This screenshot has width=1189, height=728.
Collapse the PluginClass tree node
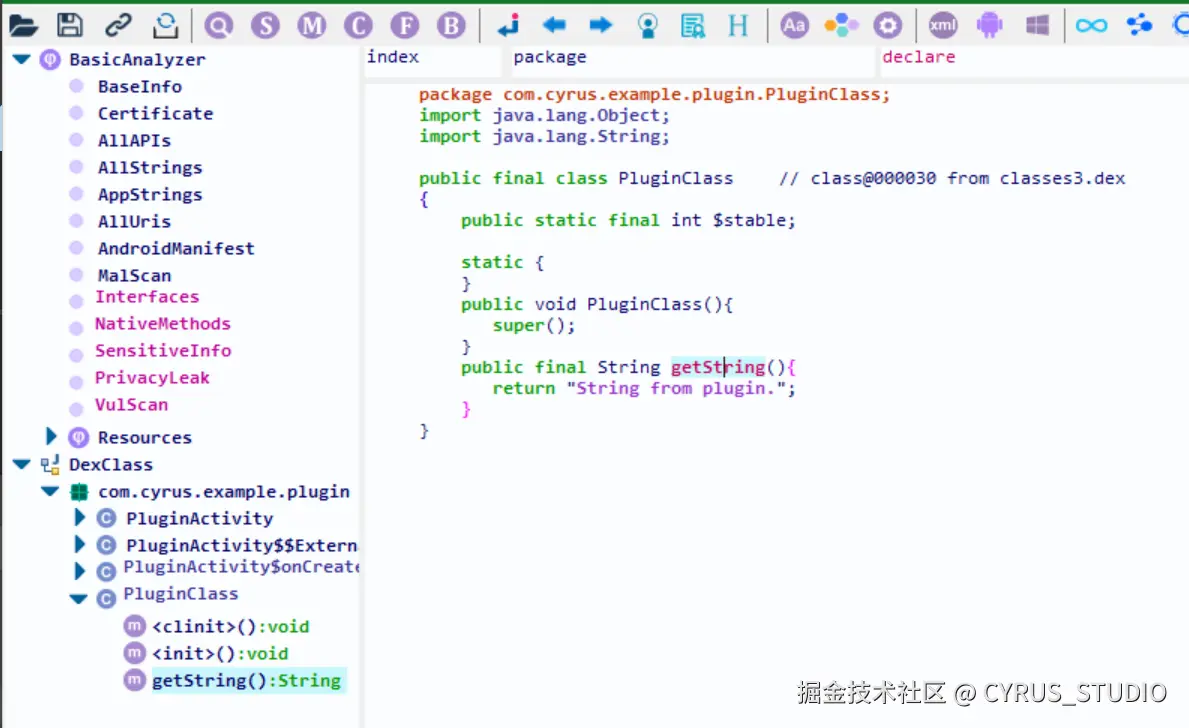78,598
